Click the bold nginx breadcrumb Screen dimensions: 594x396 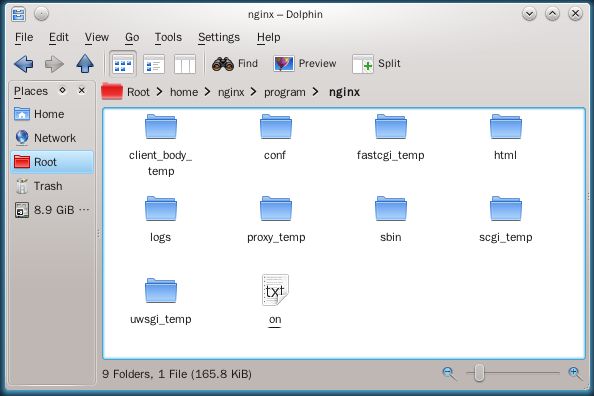tap(344, 92)
